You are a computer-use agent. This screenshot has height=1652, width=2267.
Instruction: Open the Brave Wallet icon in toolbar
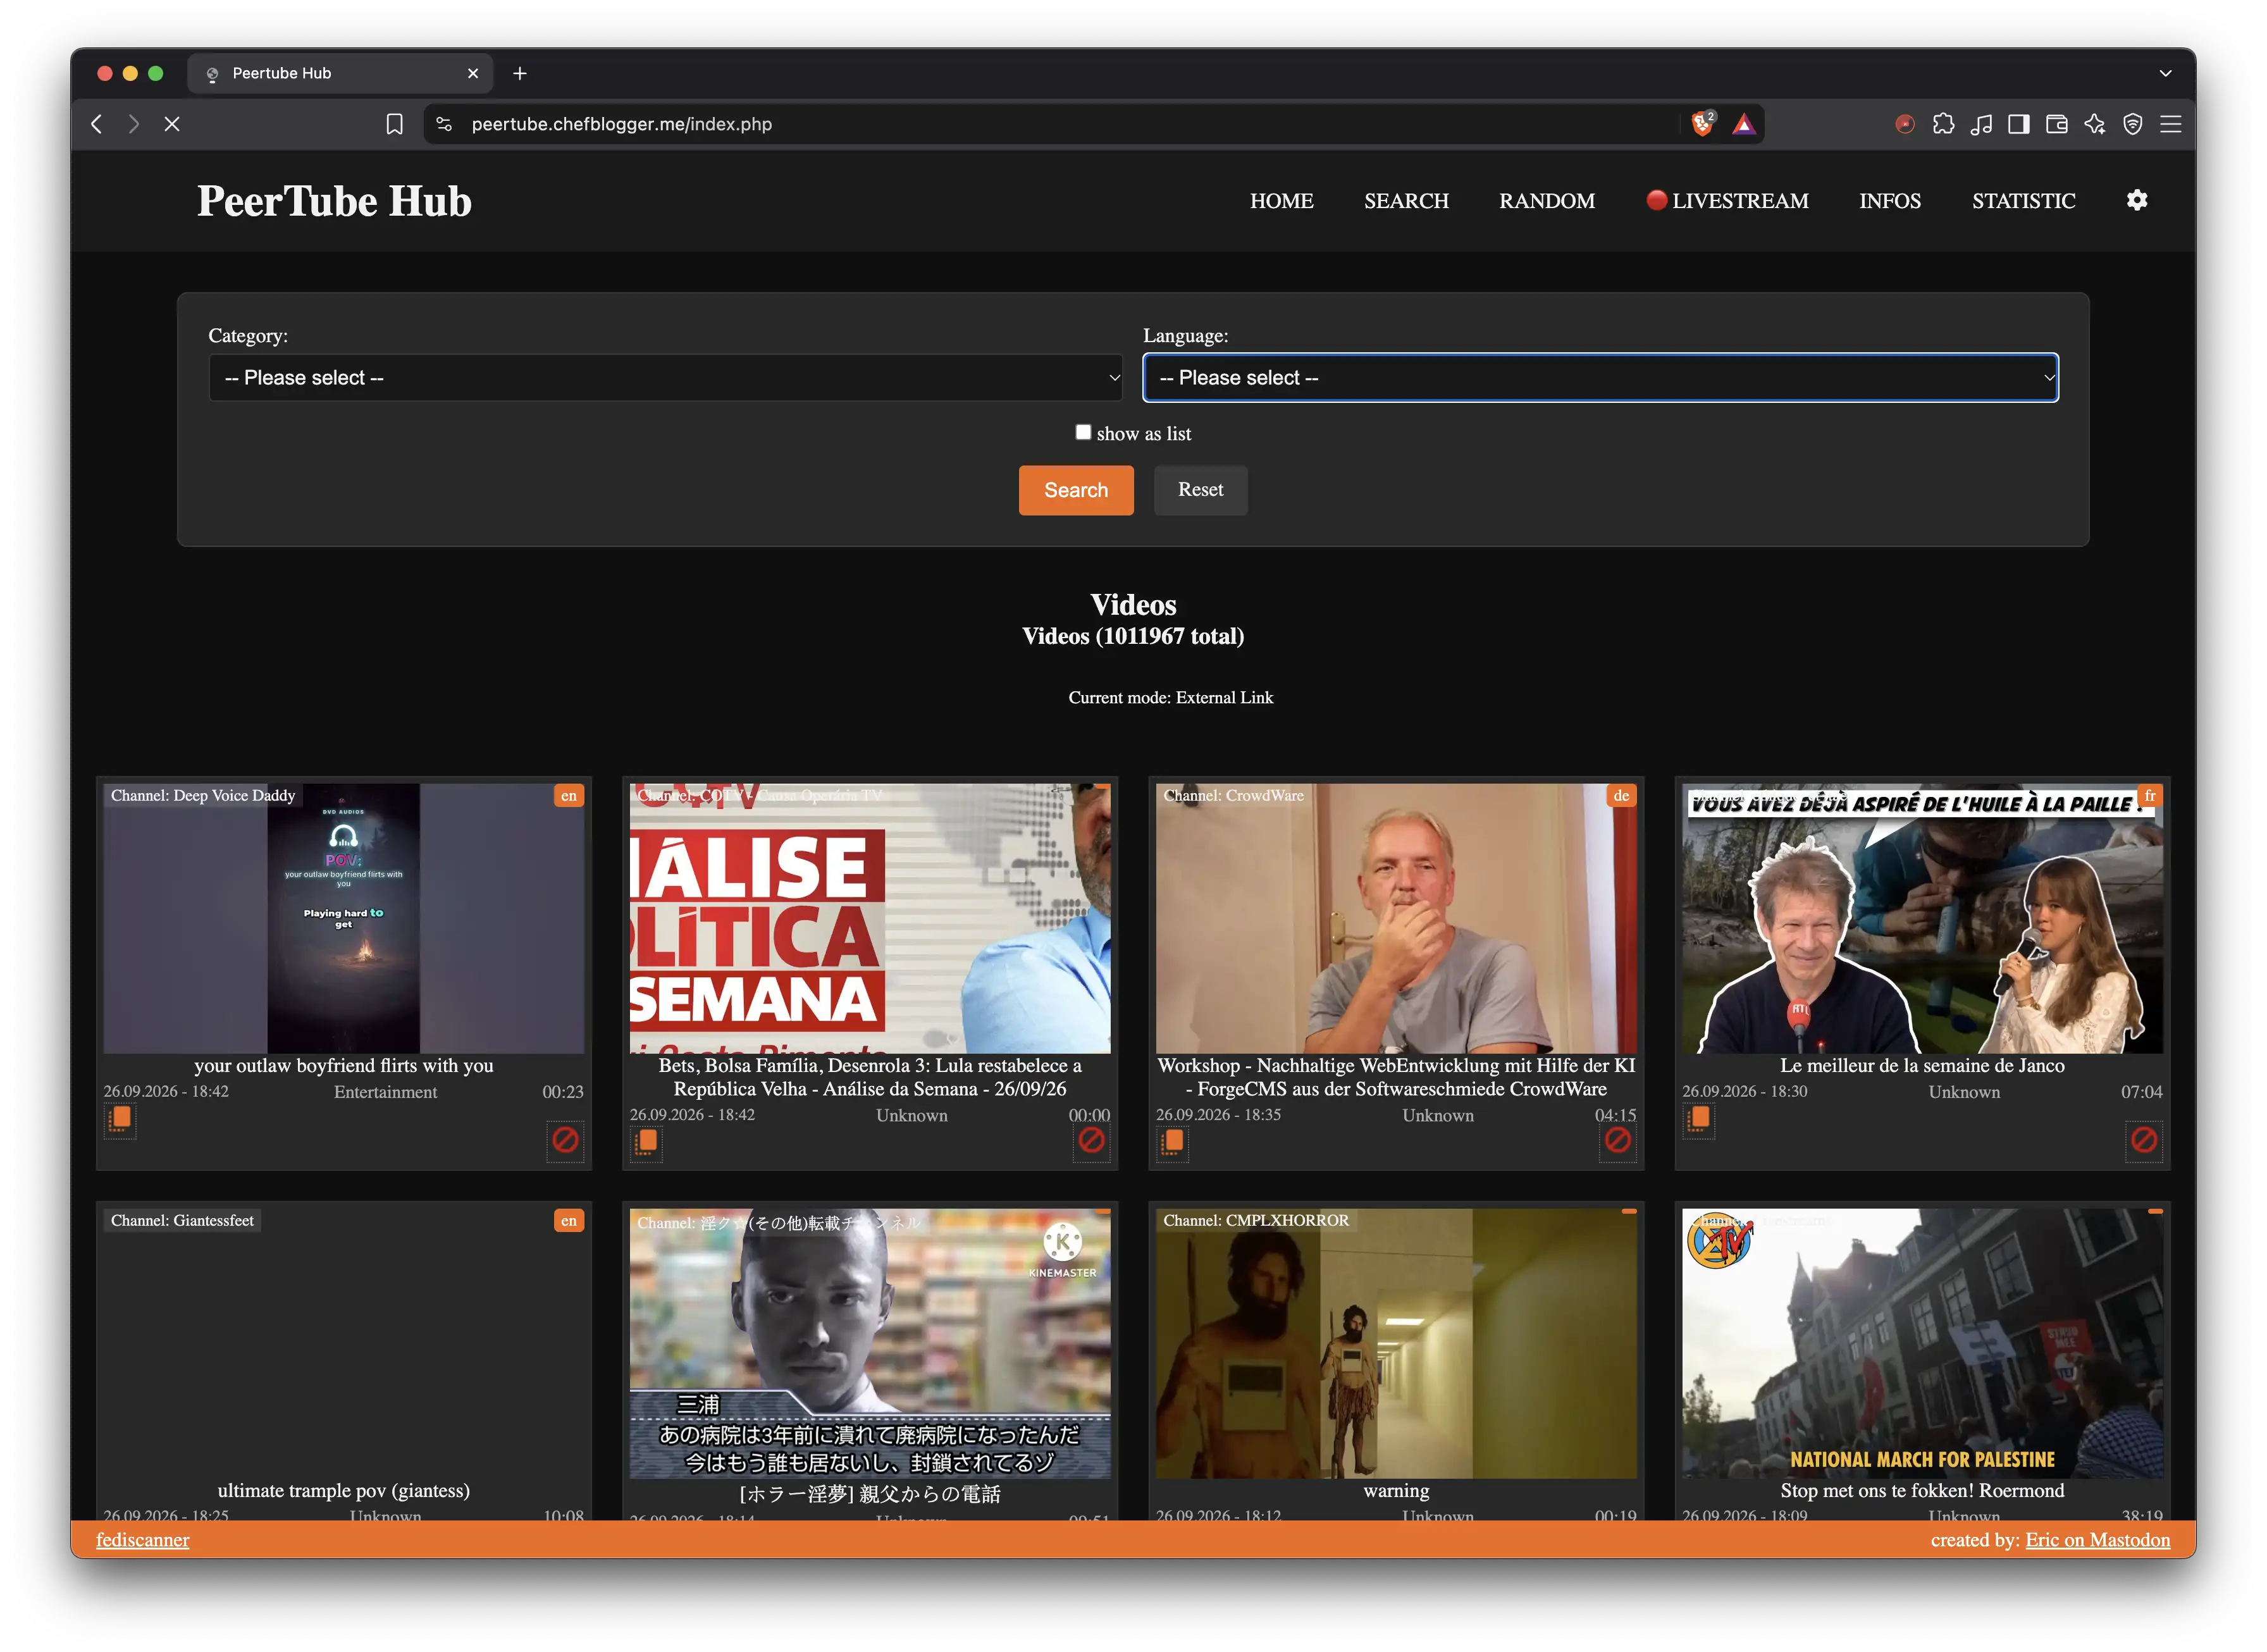[2056, 124]
